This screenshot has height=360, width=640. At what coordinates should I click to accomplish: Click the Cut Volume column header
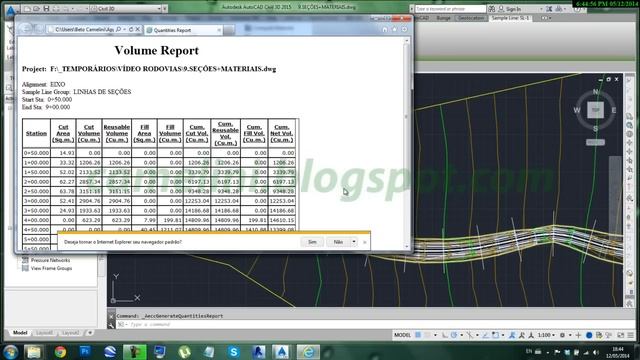point(89,133)
